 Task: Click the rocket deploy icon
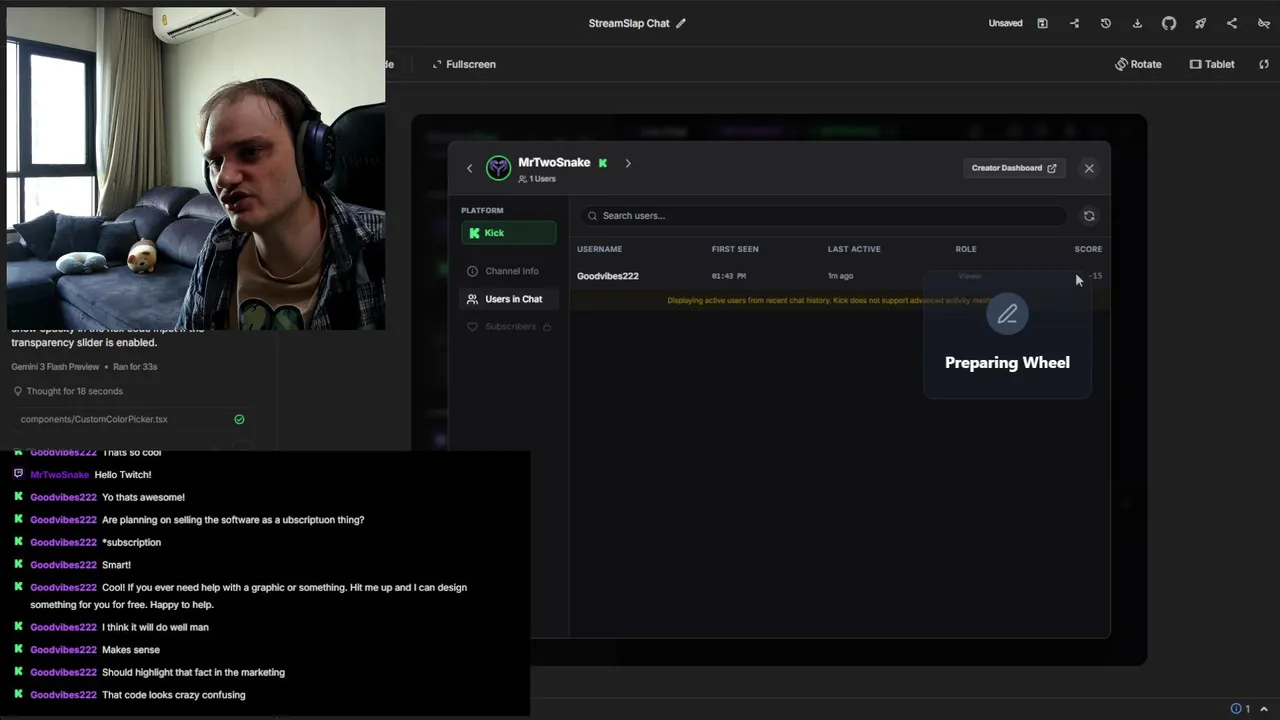1200,23
